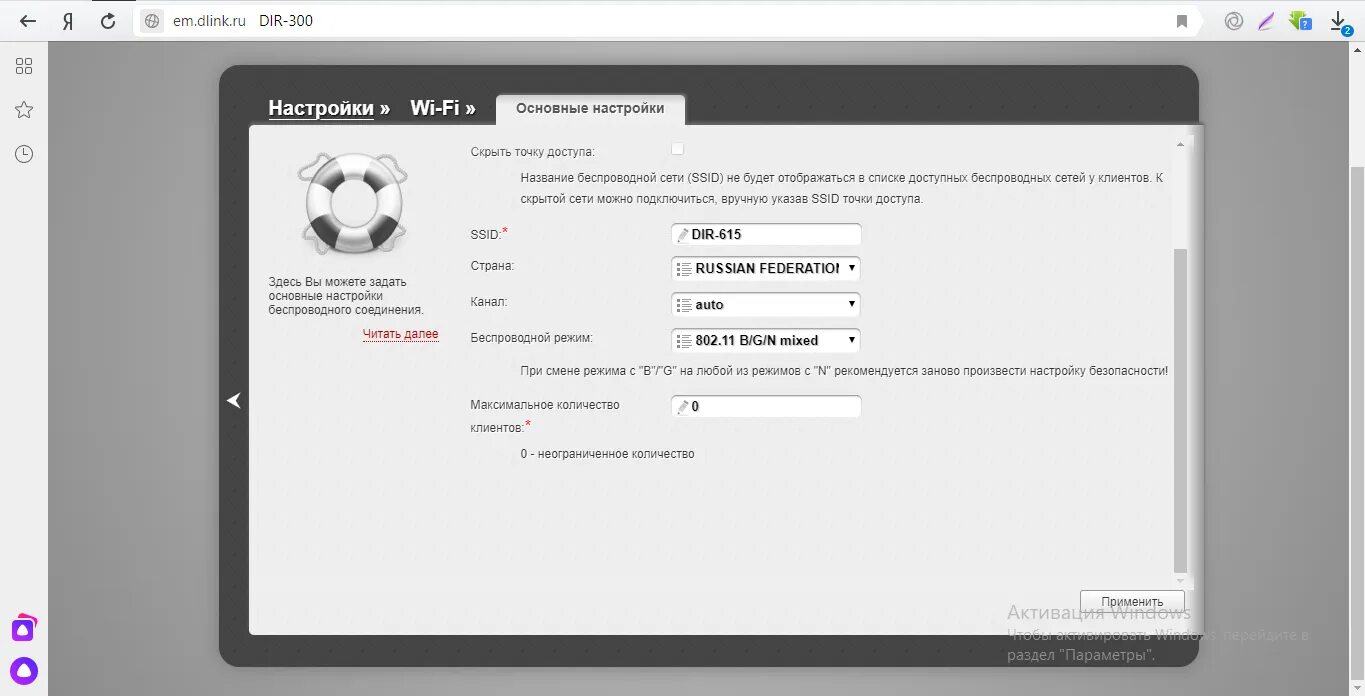The width and height of the screenshot is (1365, 696).
Task: Click the 'Скрыть точку доступа:' label
Action: (x=533, y=152)
